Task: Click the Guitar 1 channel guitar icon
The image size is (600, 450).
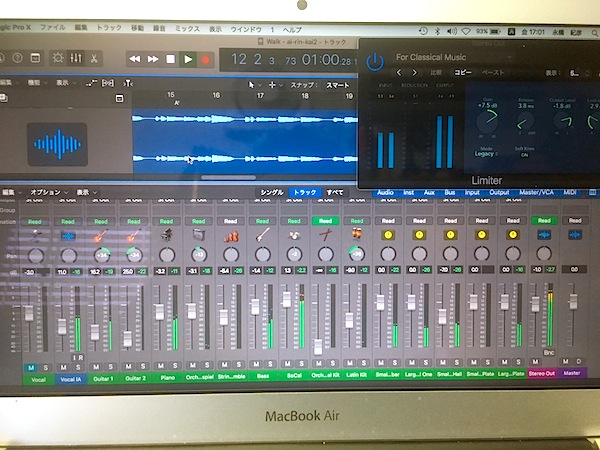Action: pyautogui.click(x=101, y=235)
